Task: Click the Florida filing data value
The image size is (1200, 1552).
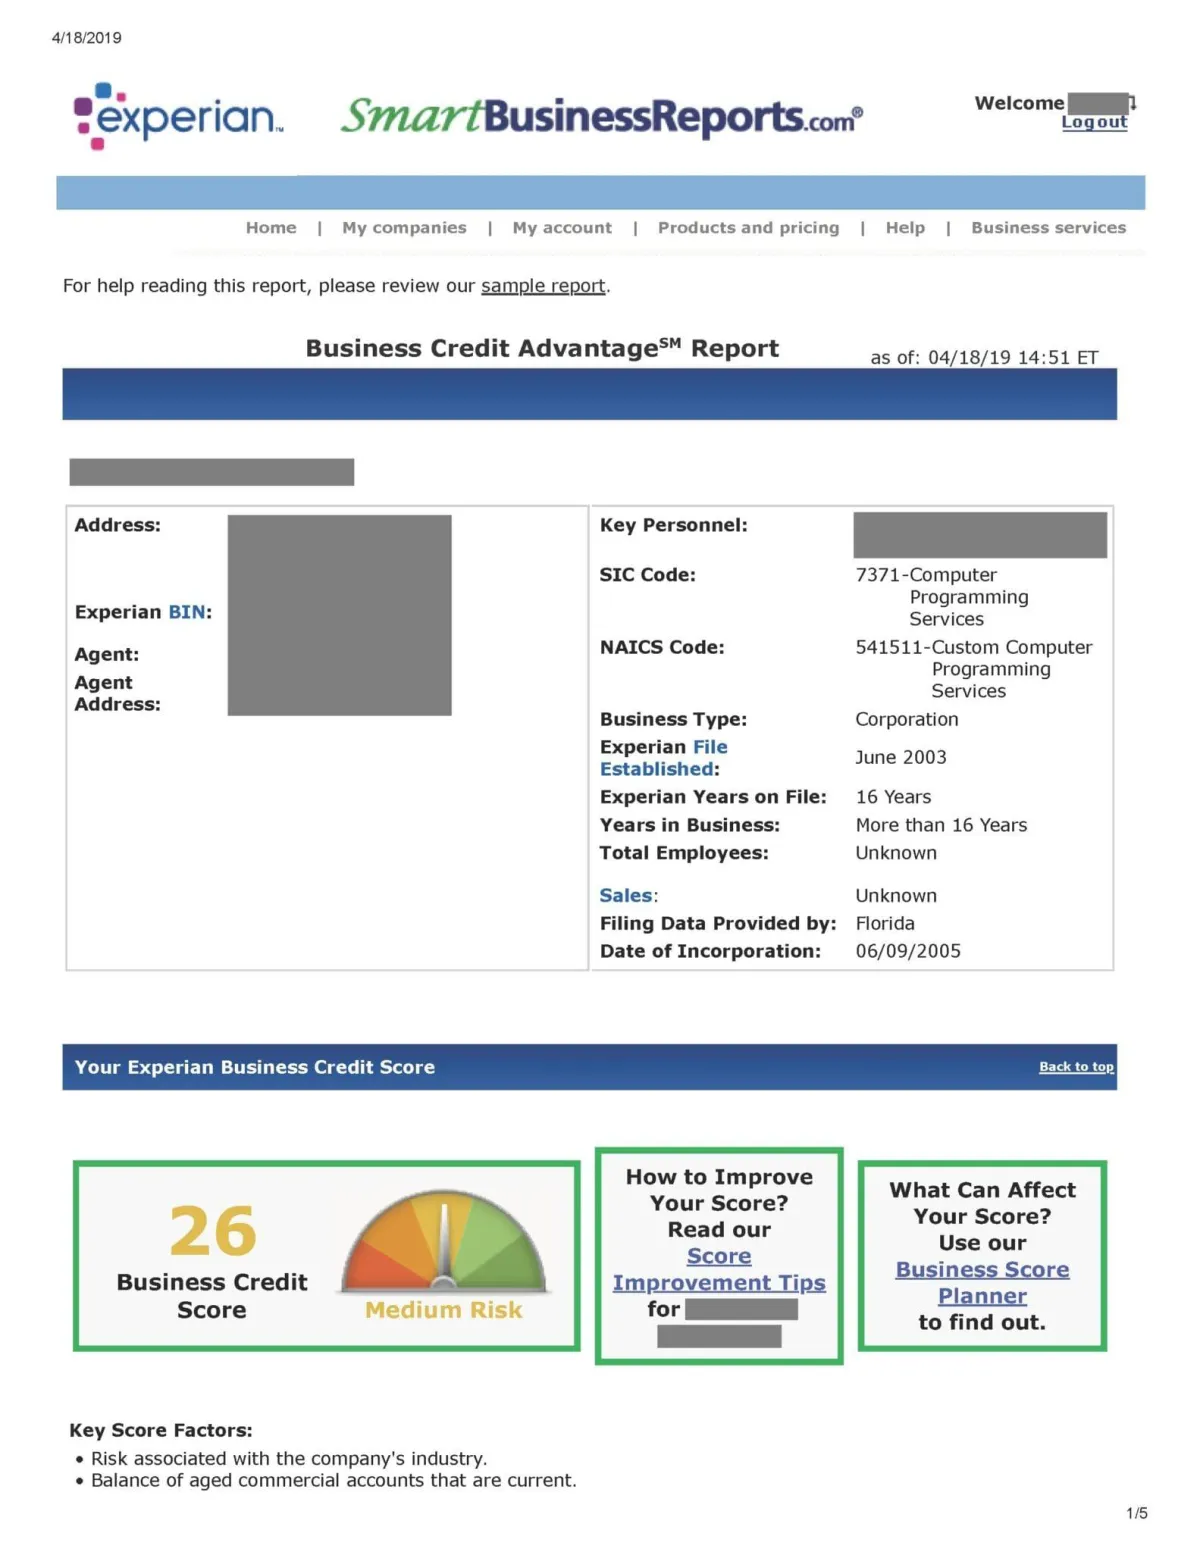Action: click(885, 924)
